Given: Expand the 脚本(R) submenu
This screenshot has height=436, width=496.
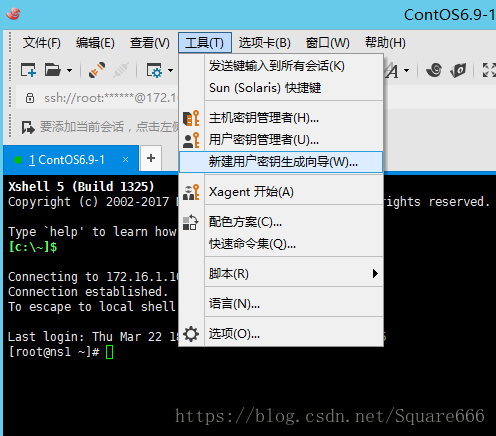Looking at the screenshot, I should click(281, 274).
